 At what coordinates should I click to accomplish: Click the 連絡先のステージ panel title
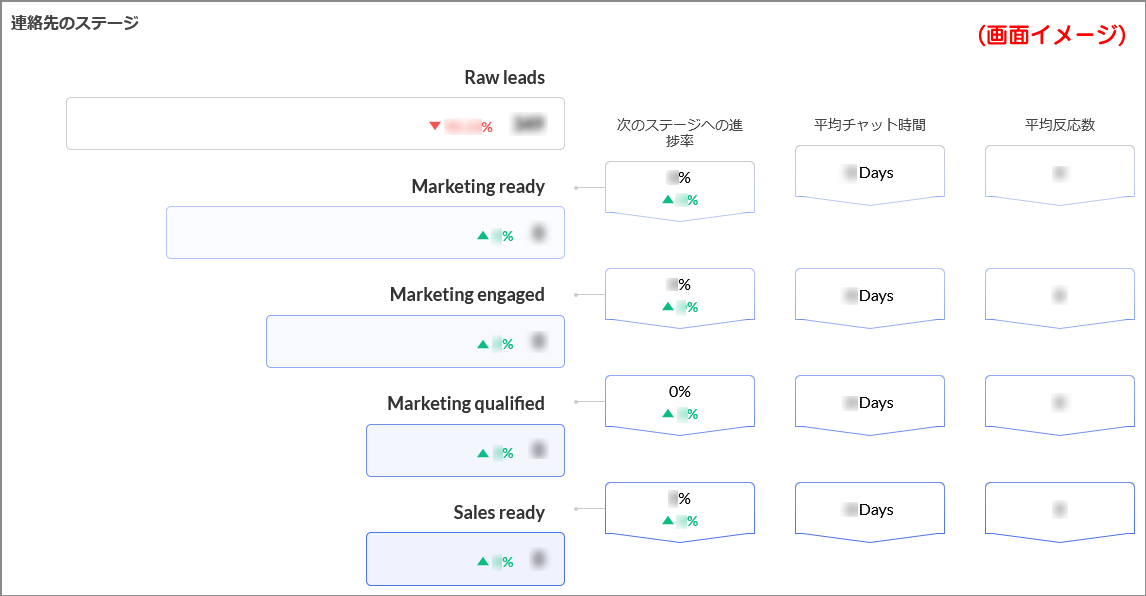click(75, 24)
